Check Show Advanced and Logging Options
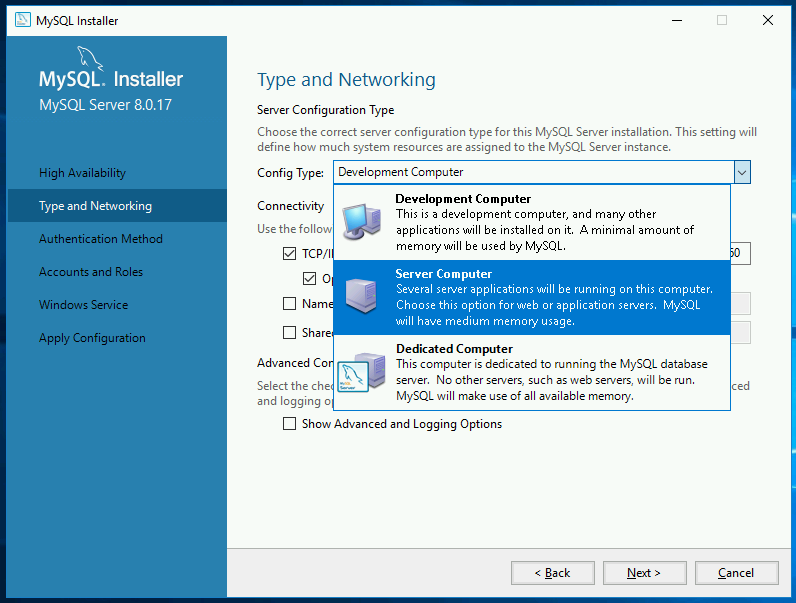Image resolution: width=796 pixels, height=603 pixels. (x=289, y=424)
